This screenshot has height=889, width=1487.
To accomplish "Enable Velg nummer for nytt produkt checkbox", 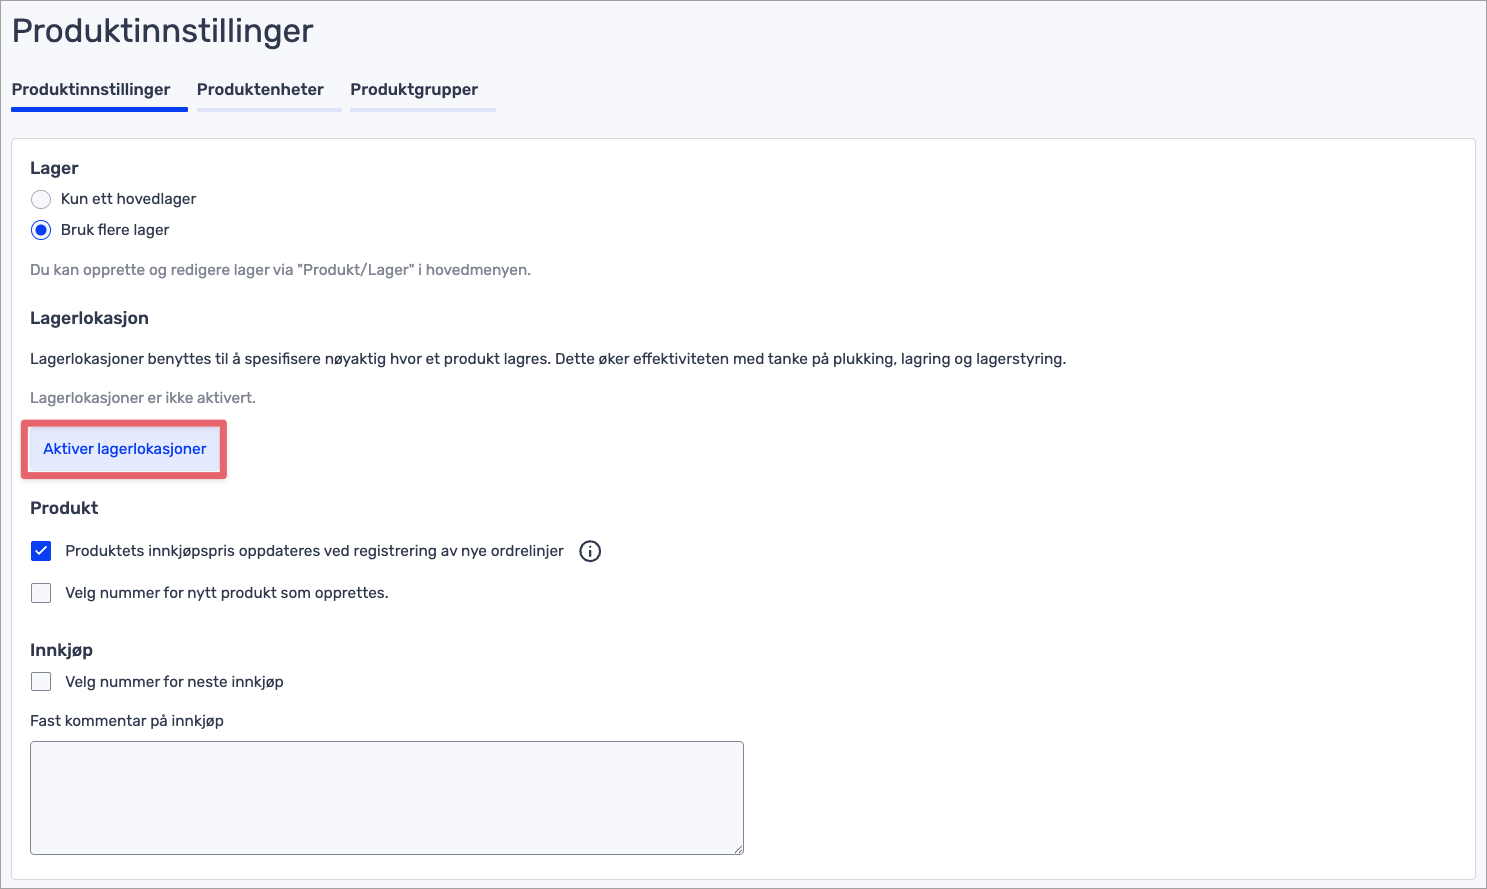I will (41, 593).
